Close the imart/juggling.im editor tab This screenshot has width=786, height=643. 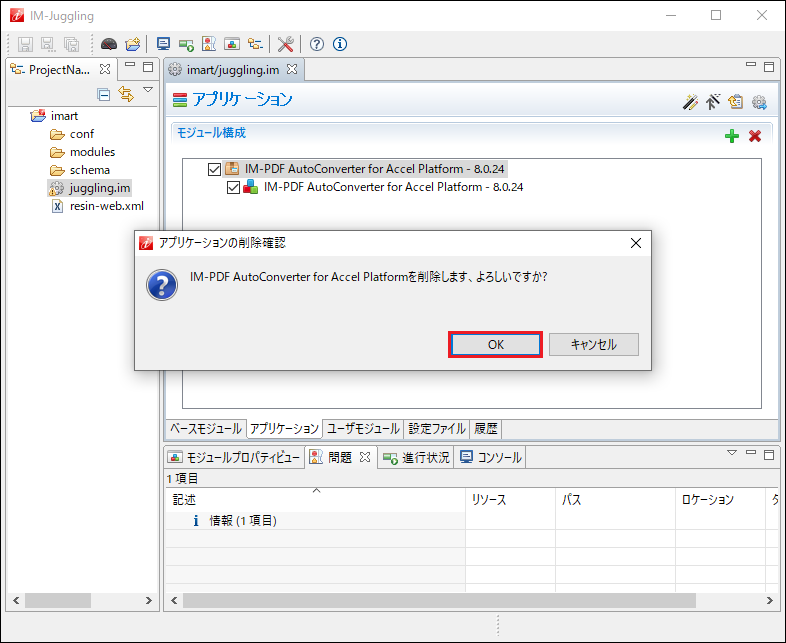(292, 69)
